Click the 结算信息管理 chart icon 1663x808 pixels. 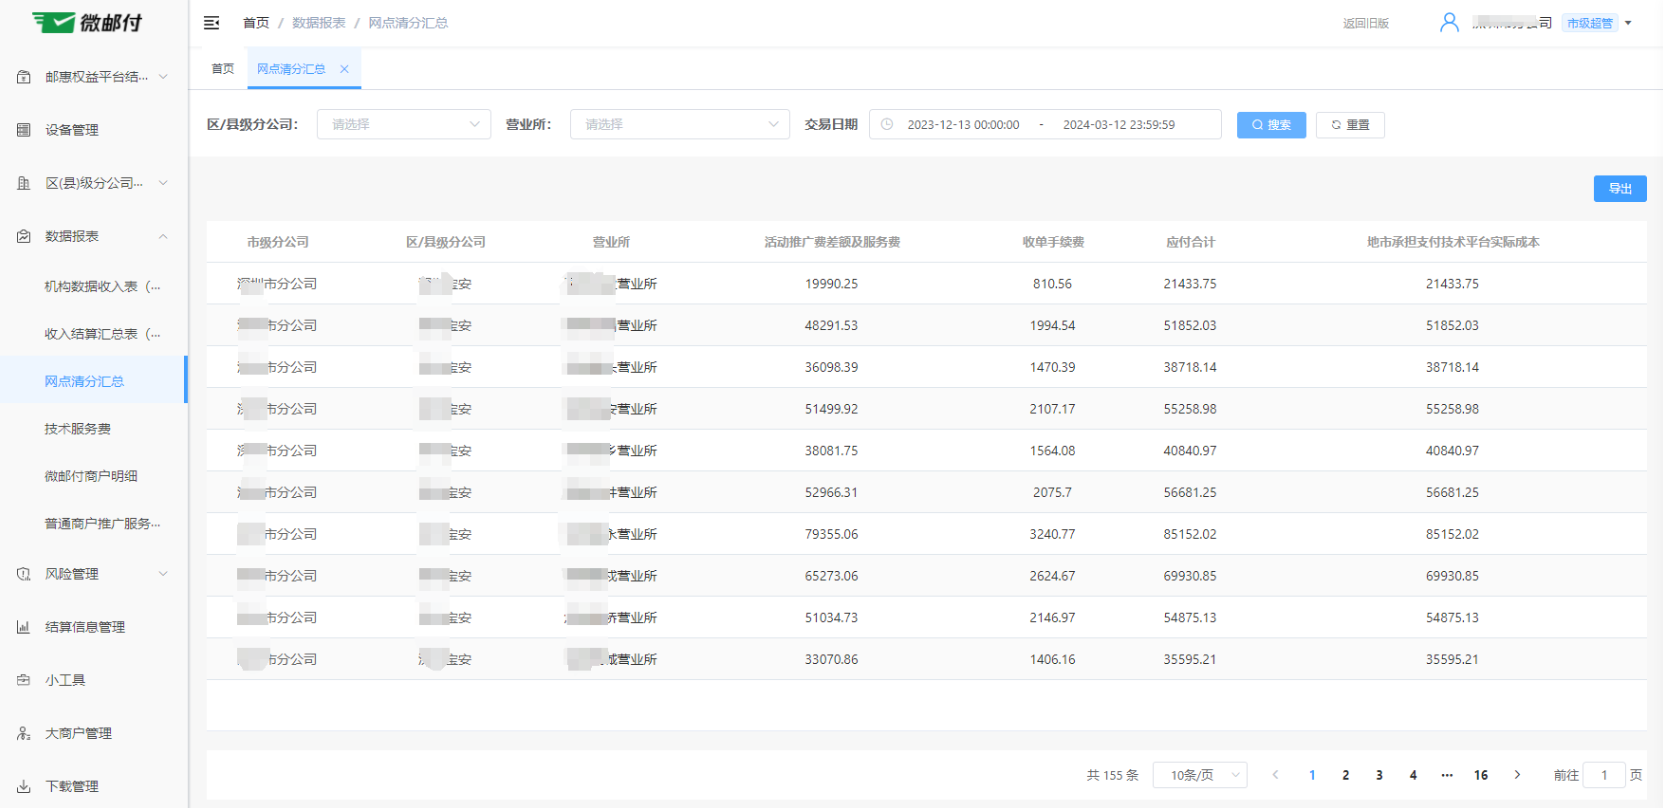[24, 627]
